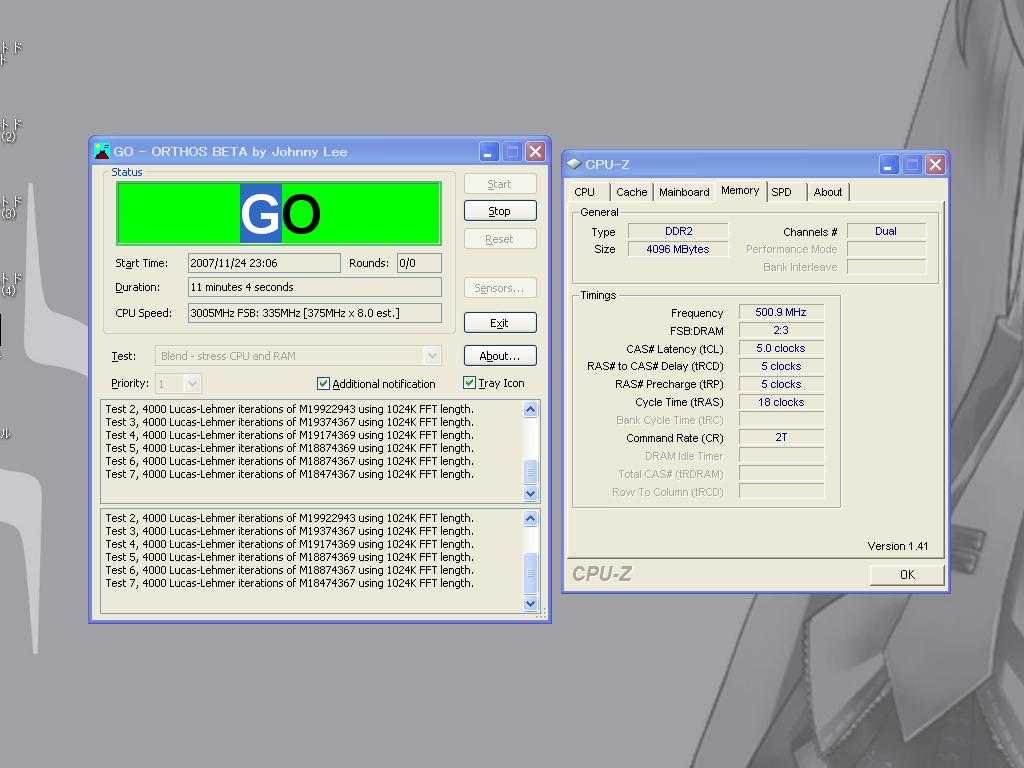Click Test 4 line in the upper log

289,436
